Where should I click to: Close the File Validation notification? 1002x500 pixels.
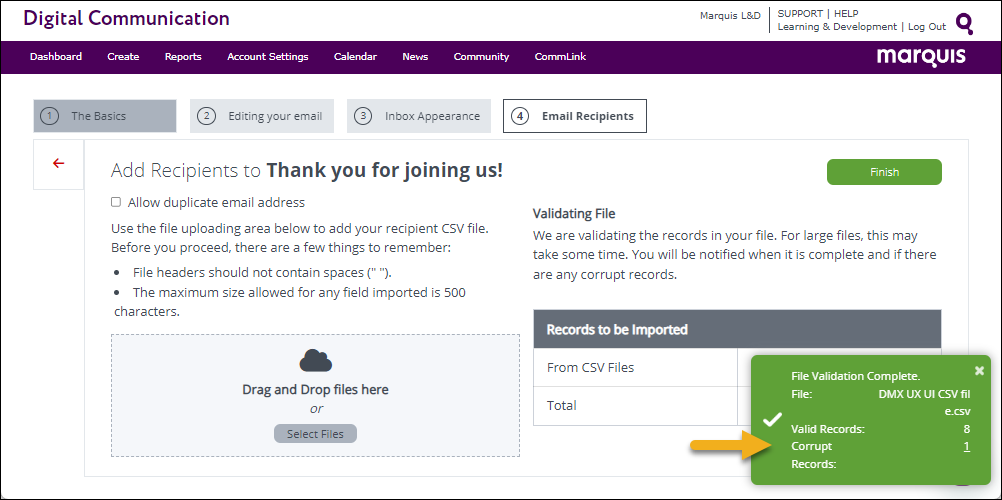[x=979, y=370]
